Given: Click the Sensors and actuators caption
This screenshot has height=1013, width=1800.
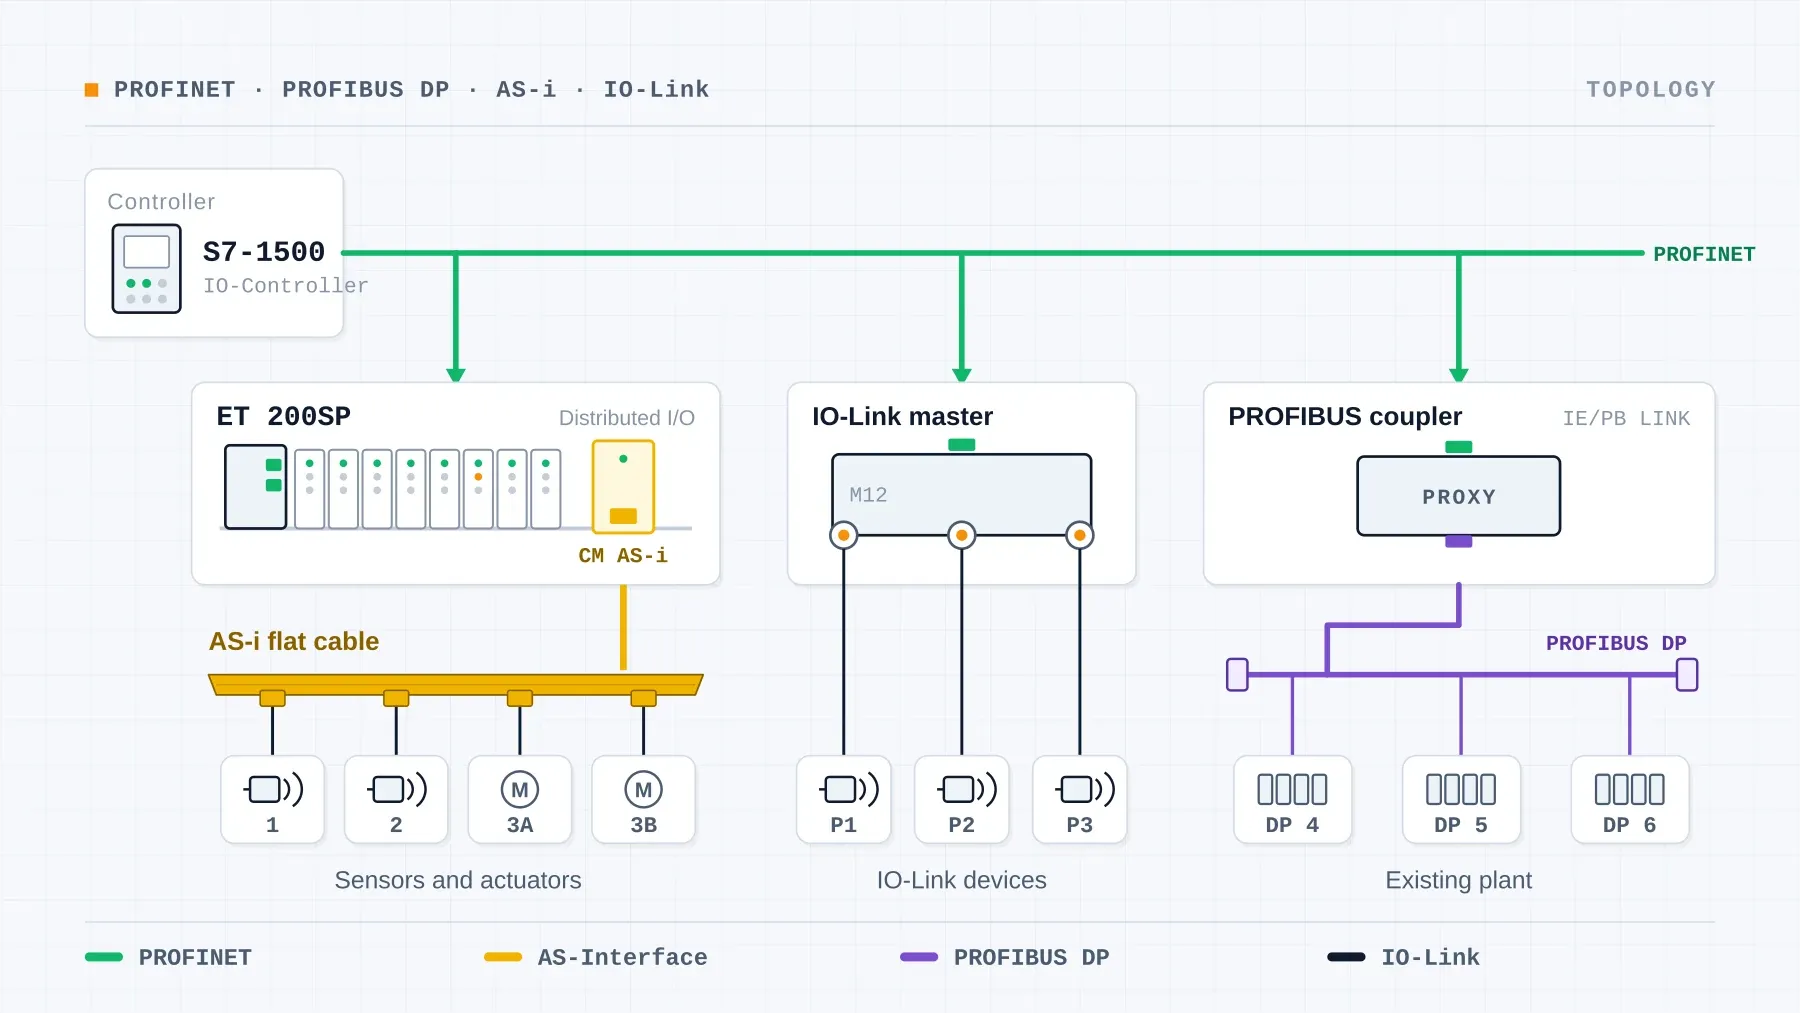Looking at the screenshot, I should pos(458,880).
